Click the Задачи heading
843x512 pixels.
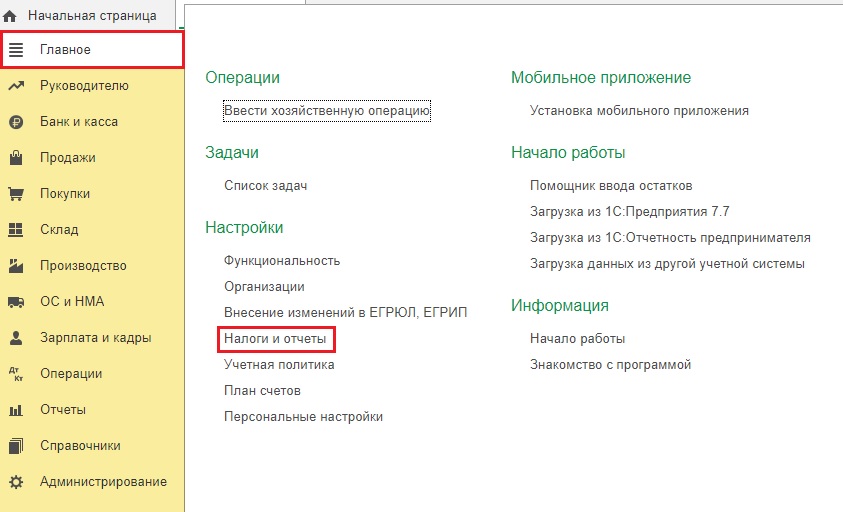click(232, 153)
